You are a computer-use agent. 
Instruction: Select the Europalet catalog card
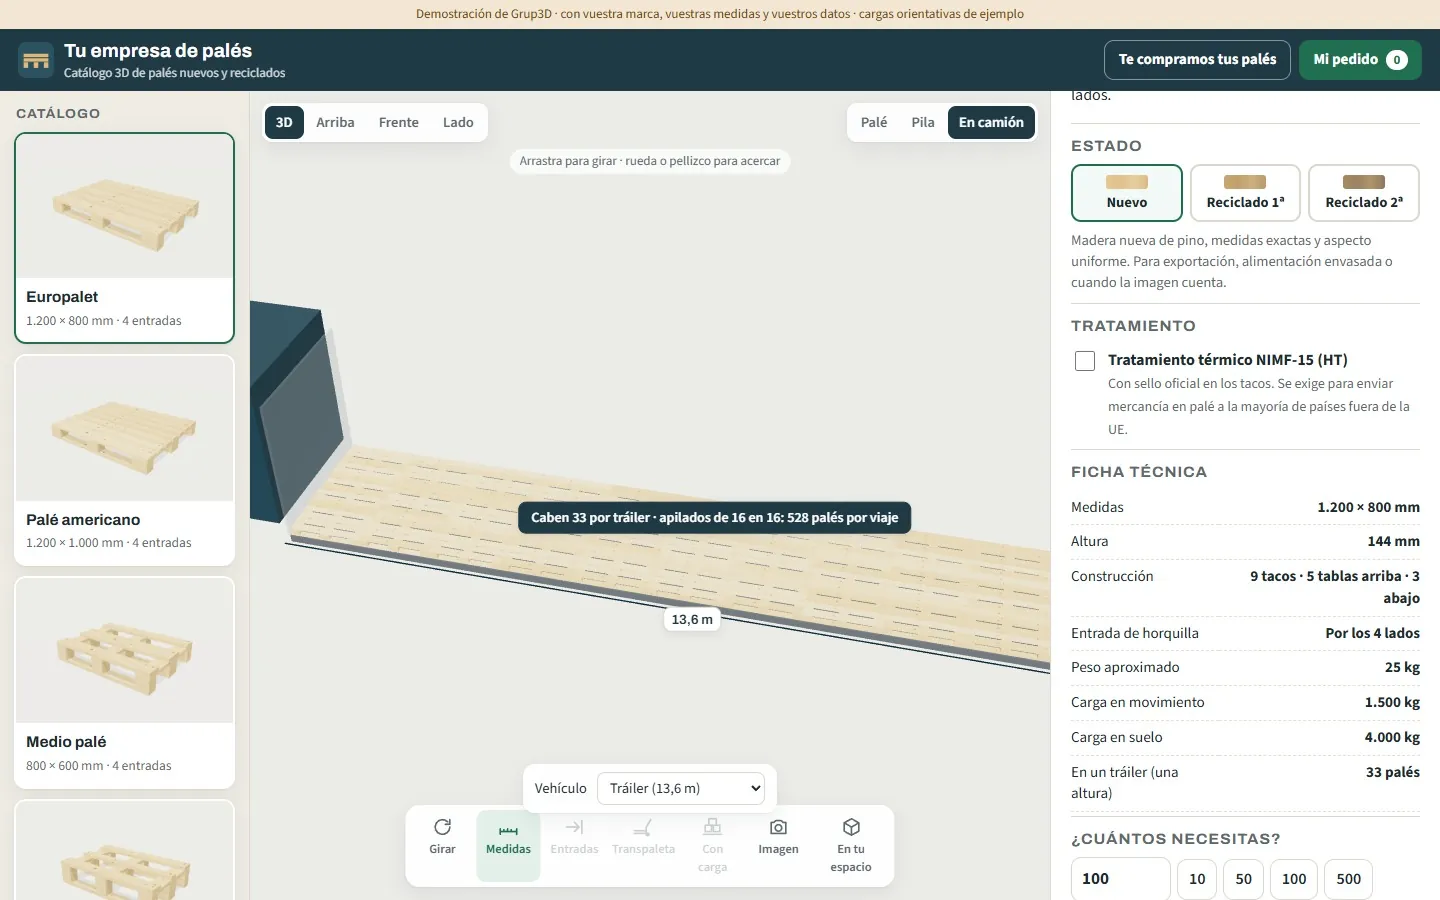124,238
